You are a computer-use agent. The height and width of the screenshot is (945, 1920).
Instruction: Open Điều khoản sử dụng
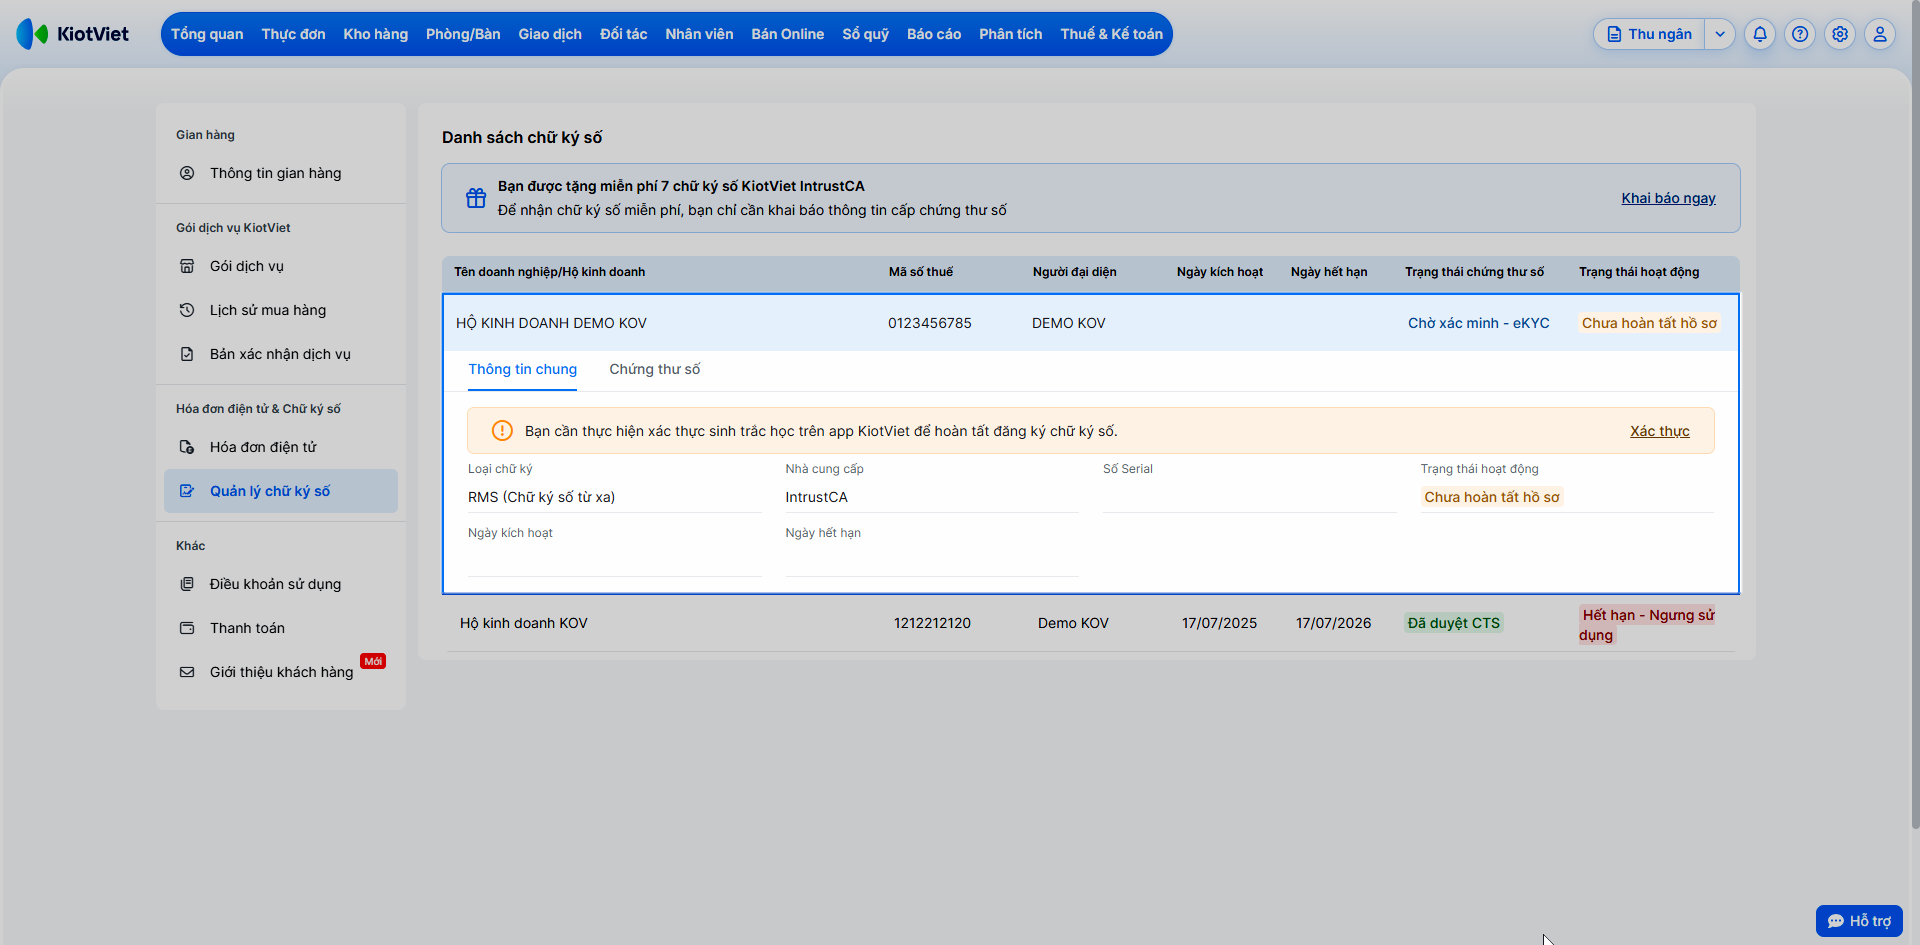coord(281,584)
